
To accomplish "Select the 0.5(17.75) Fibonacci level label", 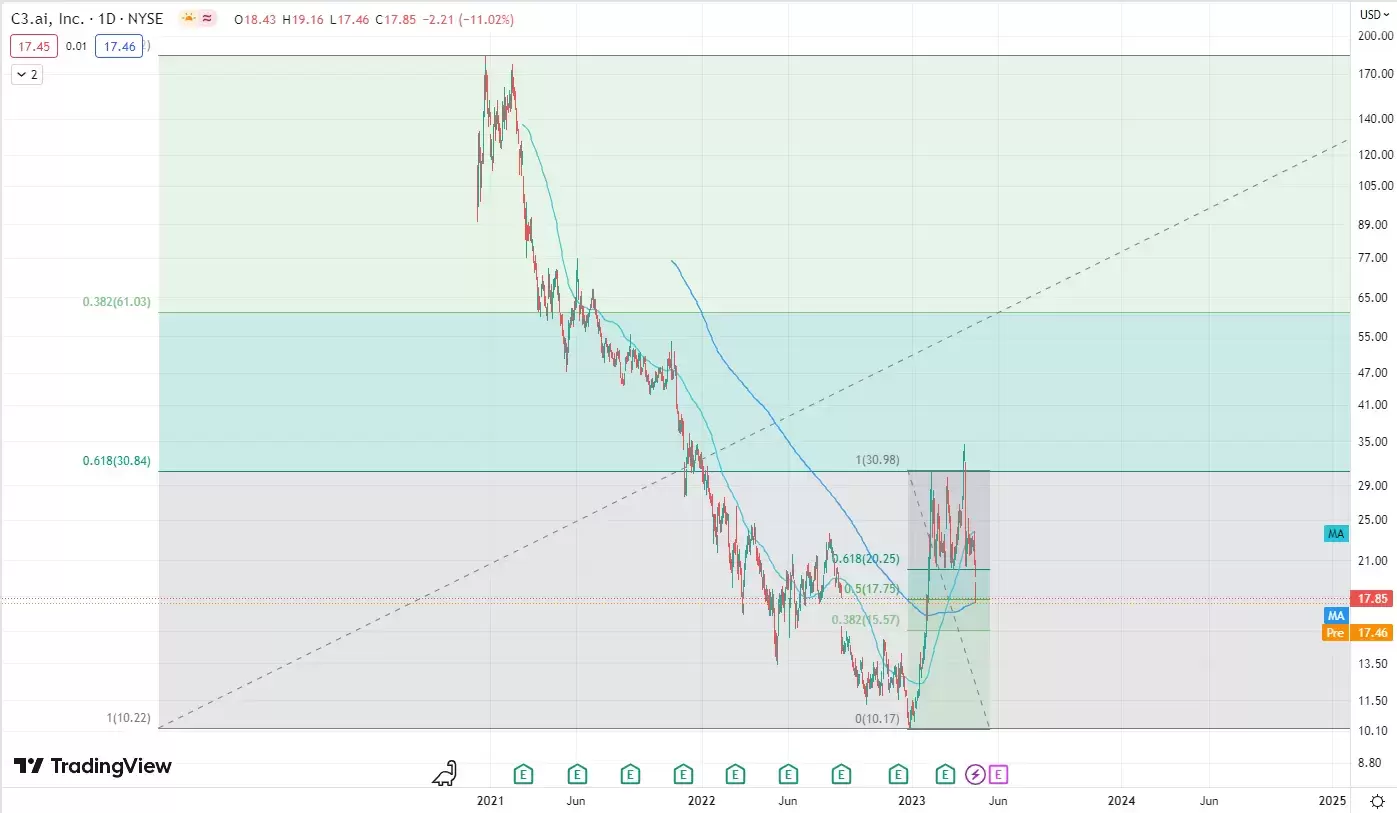I will pos(872,589).
